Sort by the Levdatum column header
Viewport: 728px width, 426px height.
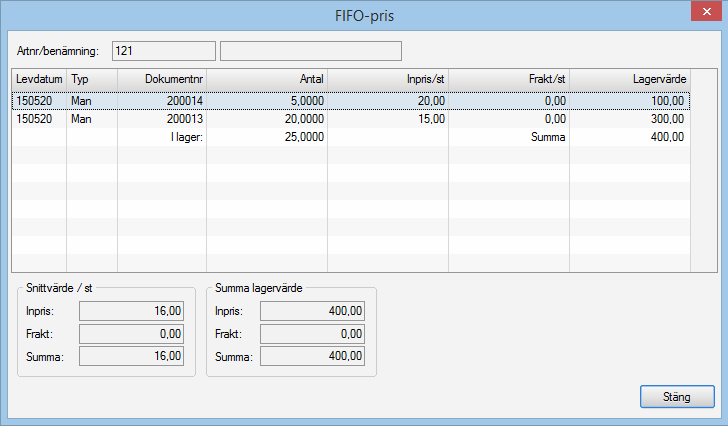[39, 77]
